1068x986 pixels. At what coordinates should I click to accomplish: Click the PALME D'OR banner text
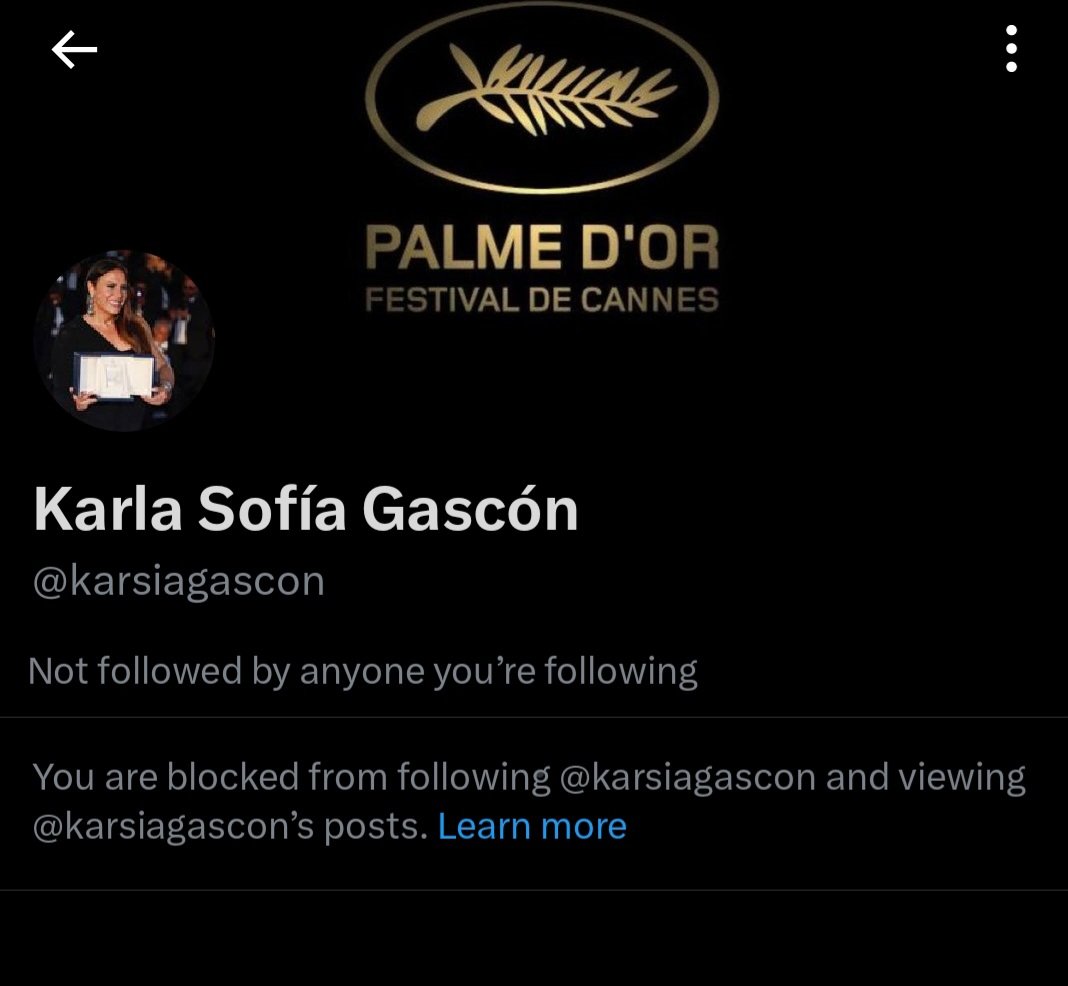(x=542, y=246)
